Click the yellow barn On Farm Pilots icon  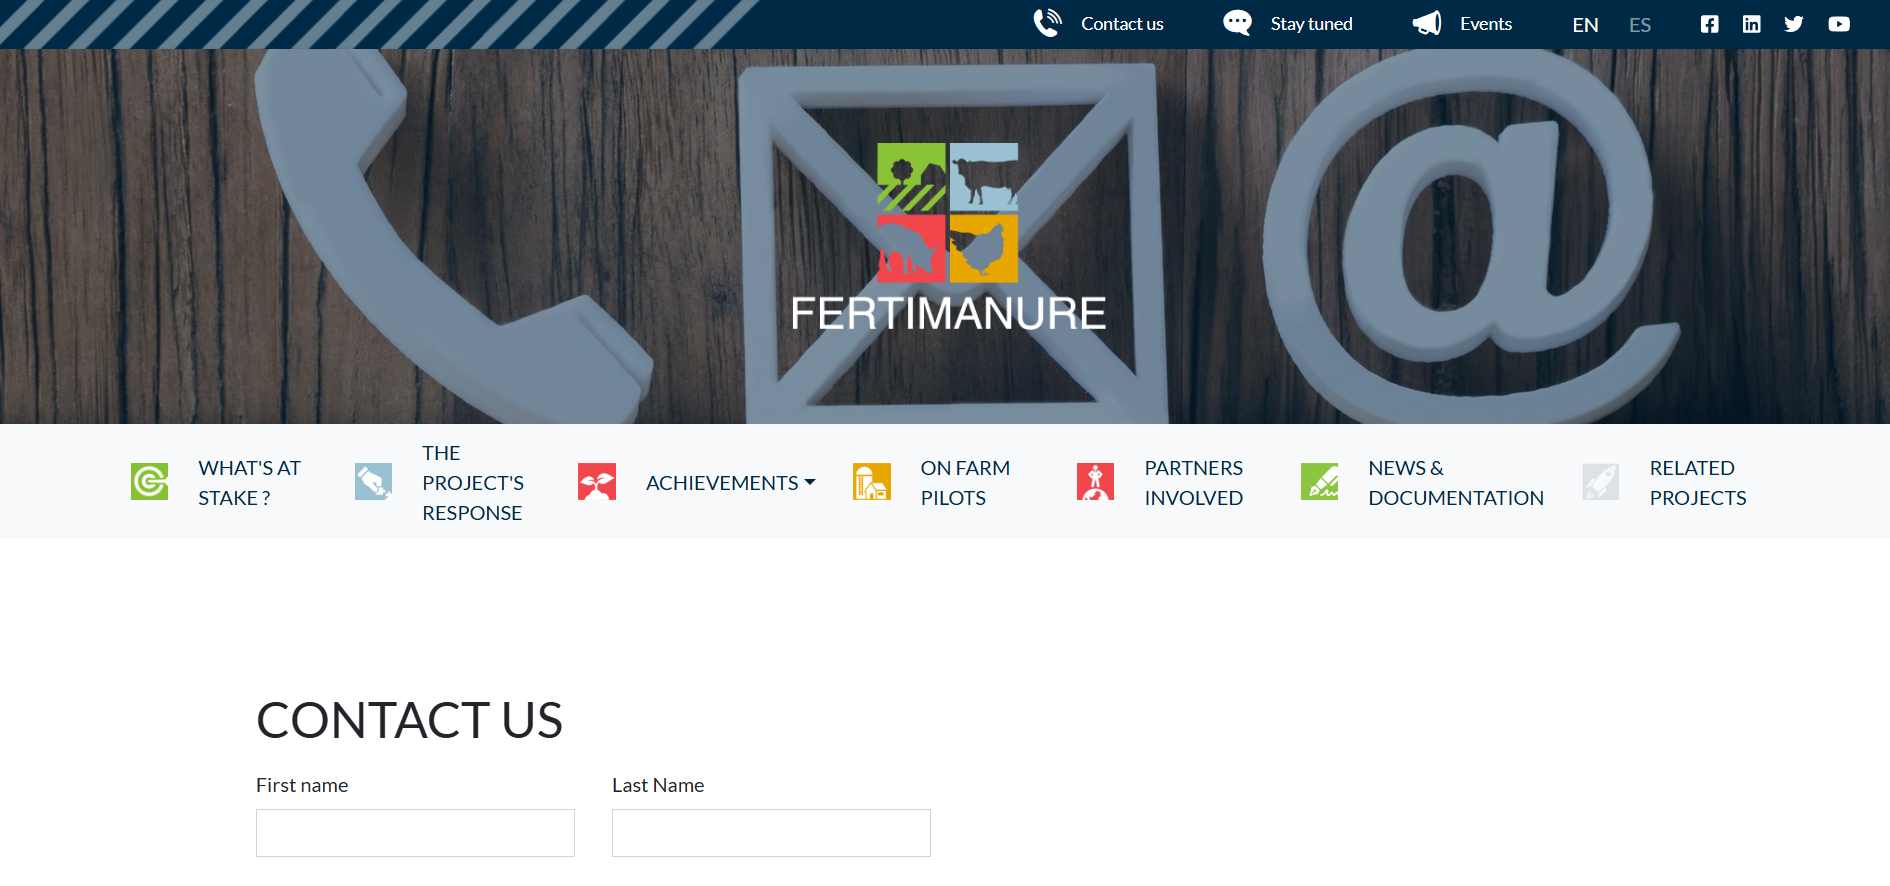click(872, 482)
